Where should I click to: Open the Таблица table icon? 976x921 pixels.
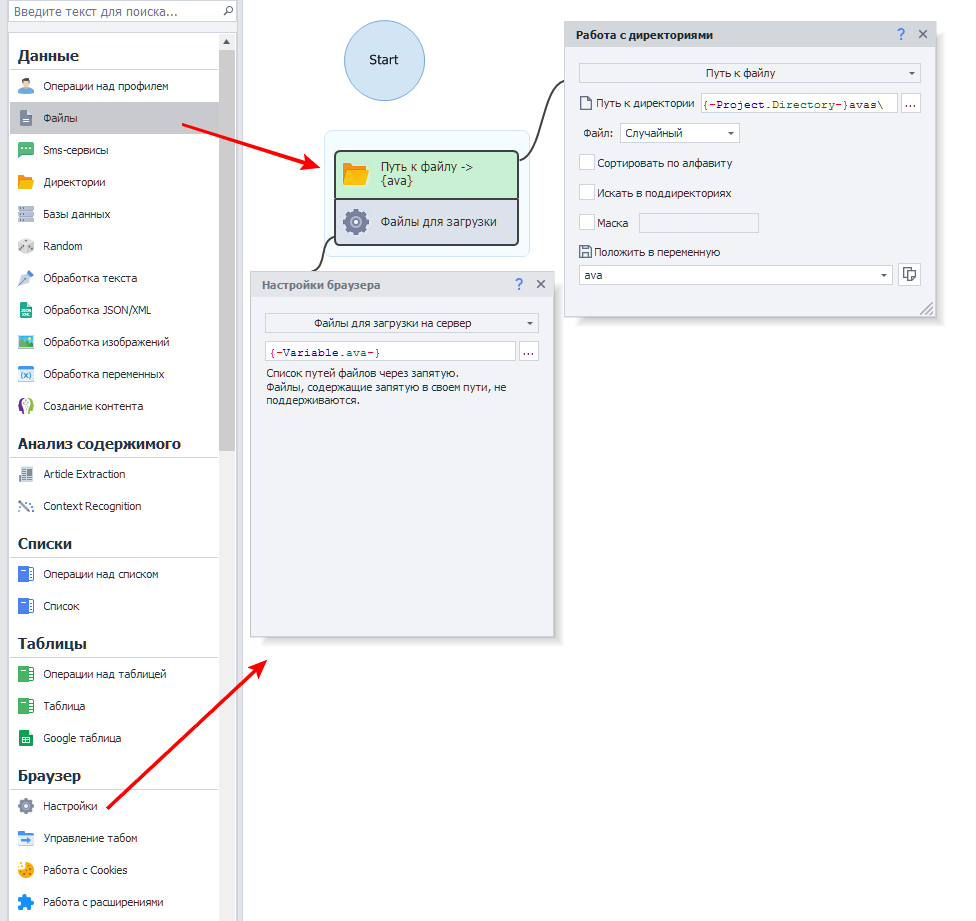click(26, 706)
